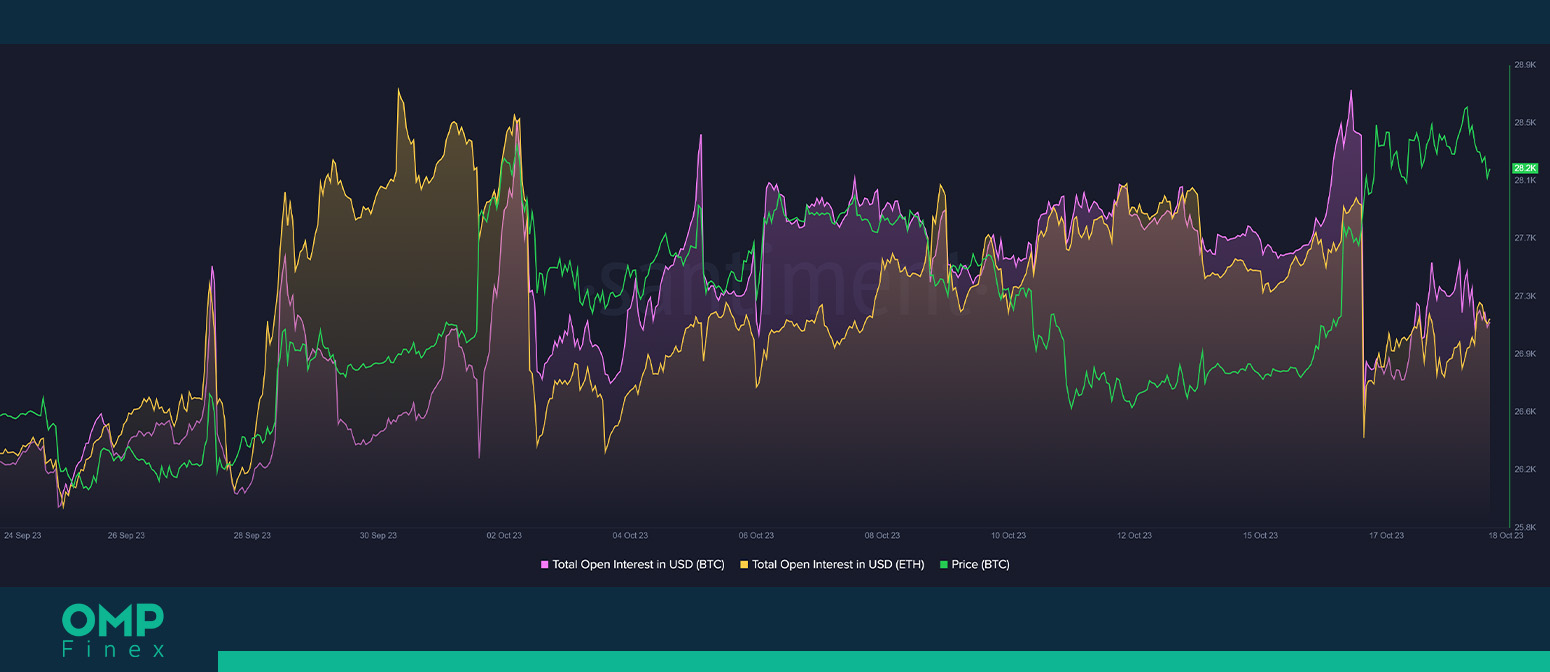This screenshot has height=672, width=1550.
Task: Click the yellow ETH open interest legend swatch
Action: pos(744,565)
